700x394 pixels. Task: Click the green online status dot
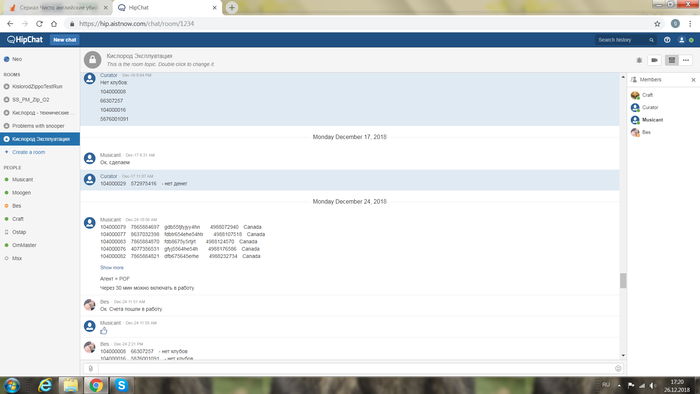pos(691,40)
